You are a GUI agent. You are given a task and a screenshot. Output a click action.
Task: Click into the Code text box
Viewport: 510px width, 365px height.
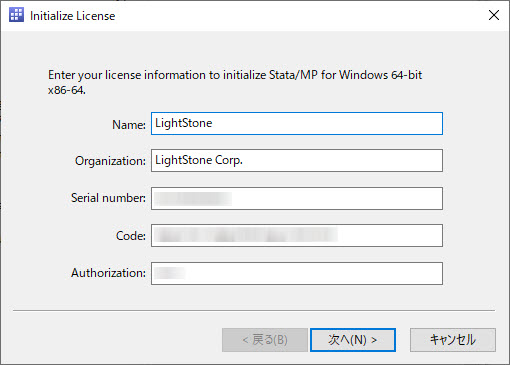coord(297,236)
